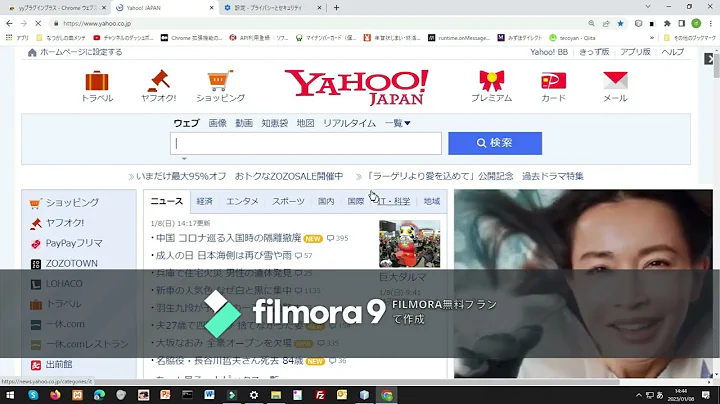Click the Yahoo search text field
720x404 pixels.
tap(306, 144)
